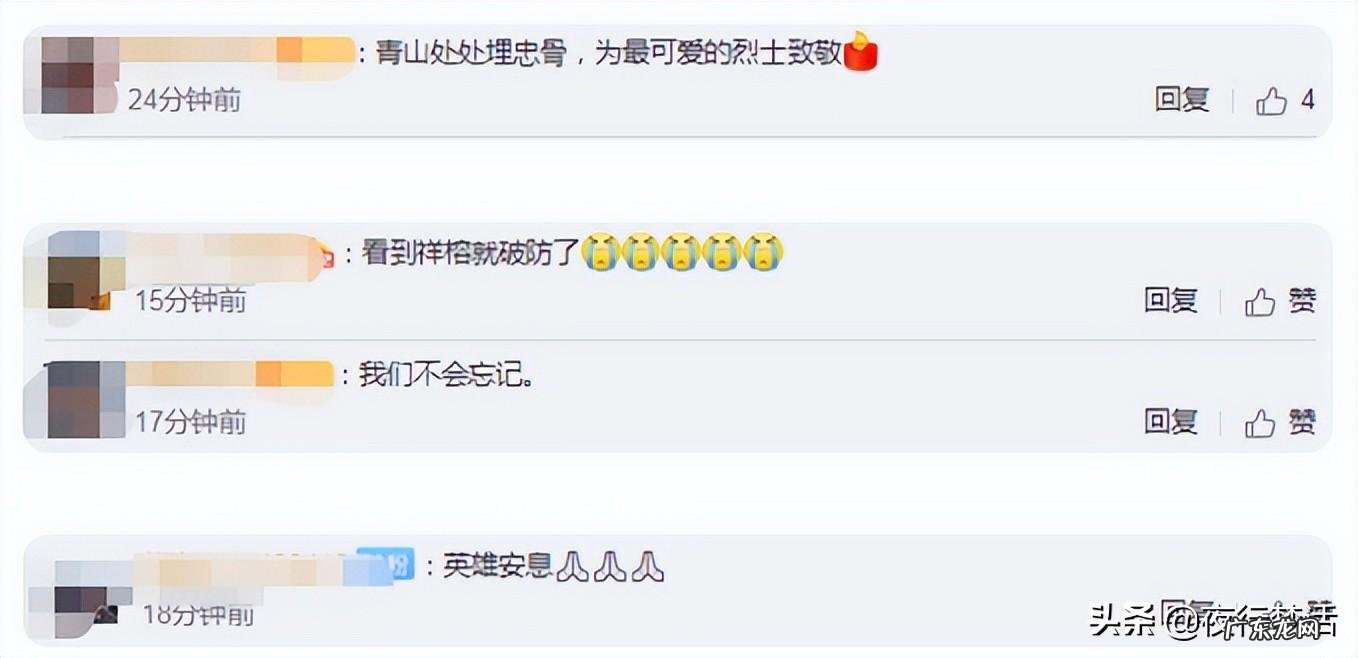The width and height of the screenshot is (1358, 658).
Task: Open blurred username of the 我们不会忘记 commenter
Action: tap(230, 374)
